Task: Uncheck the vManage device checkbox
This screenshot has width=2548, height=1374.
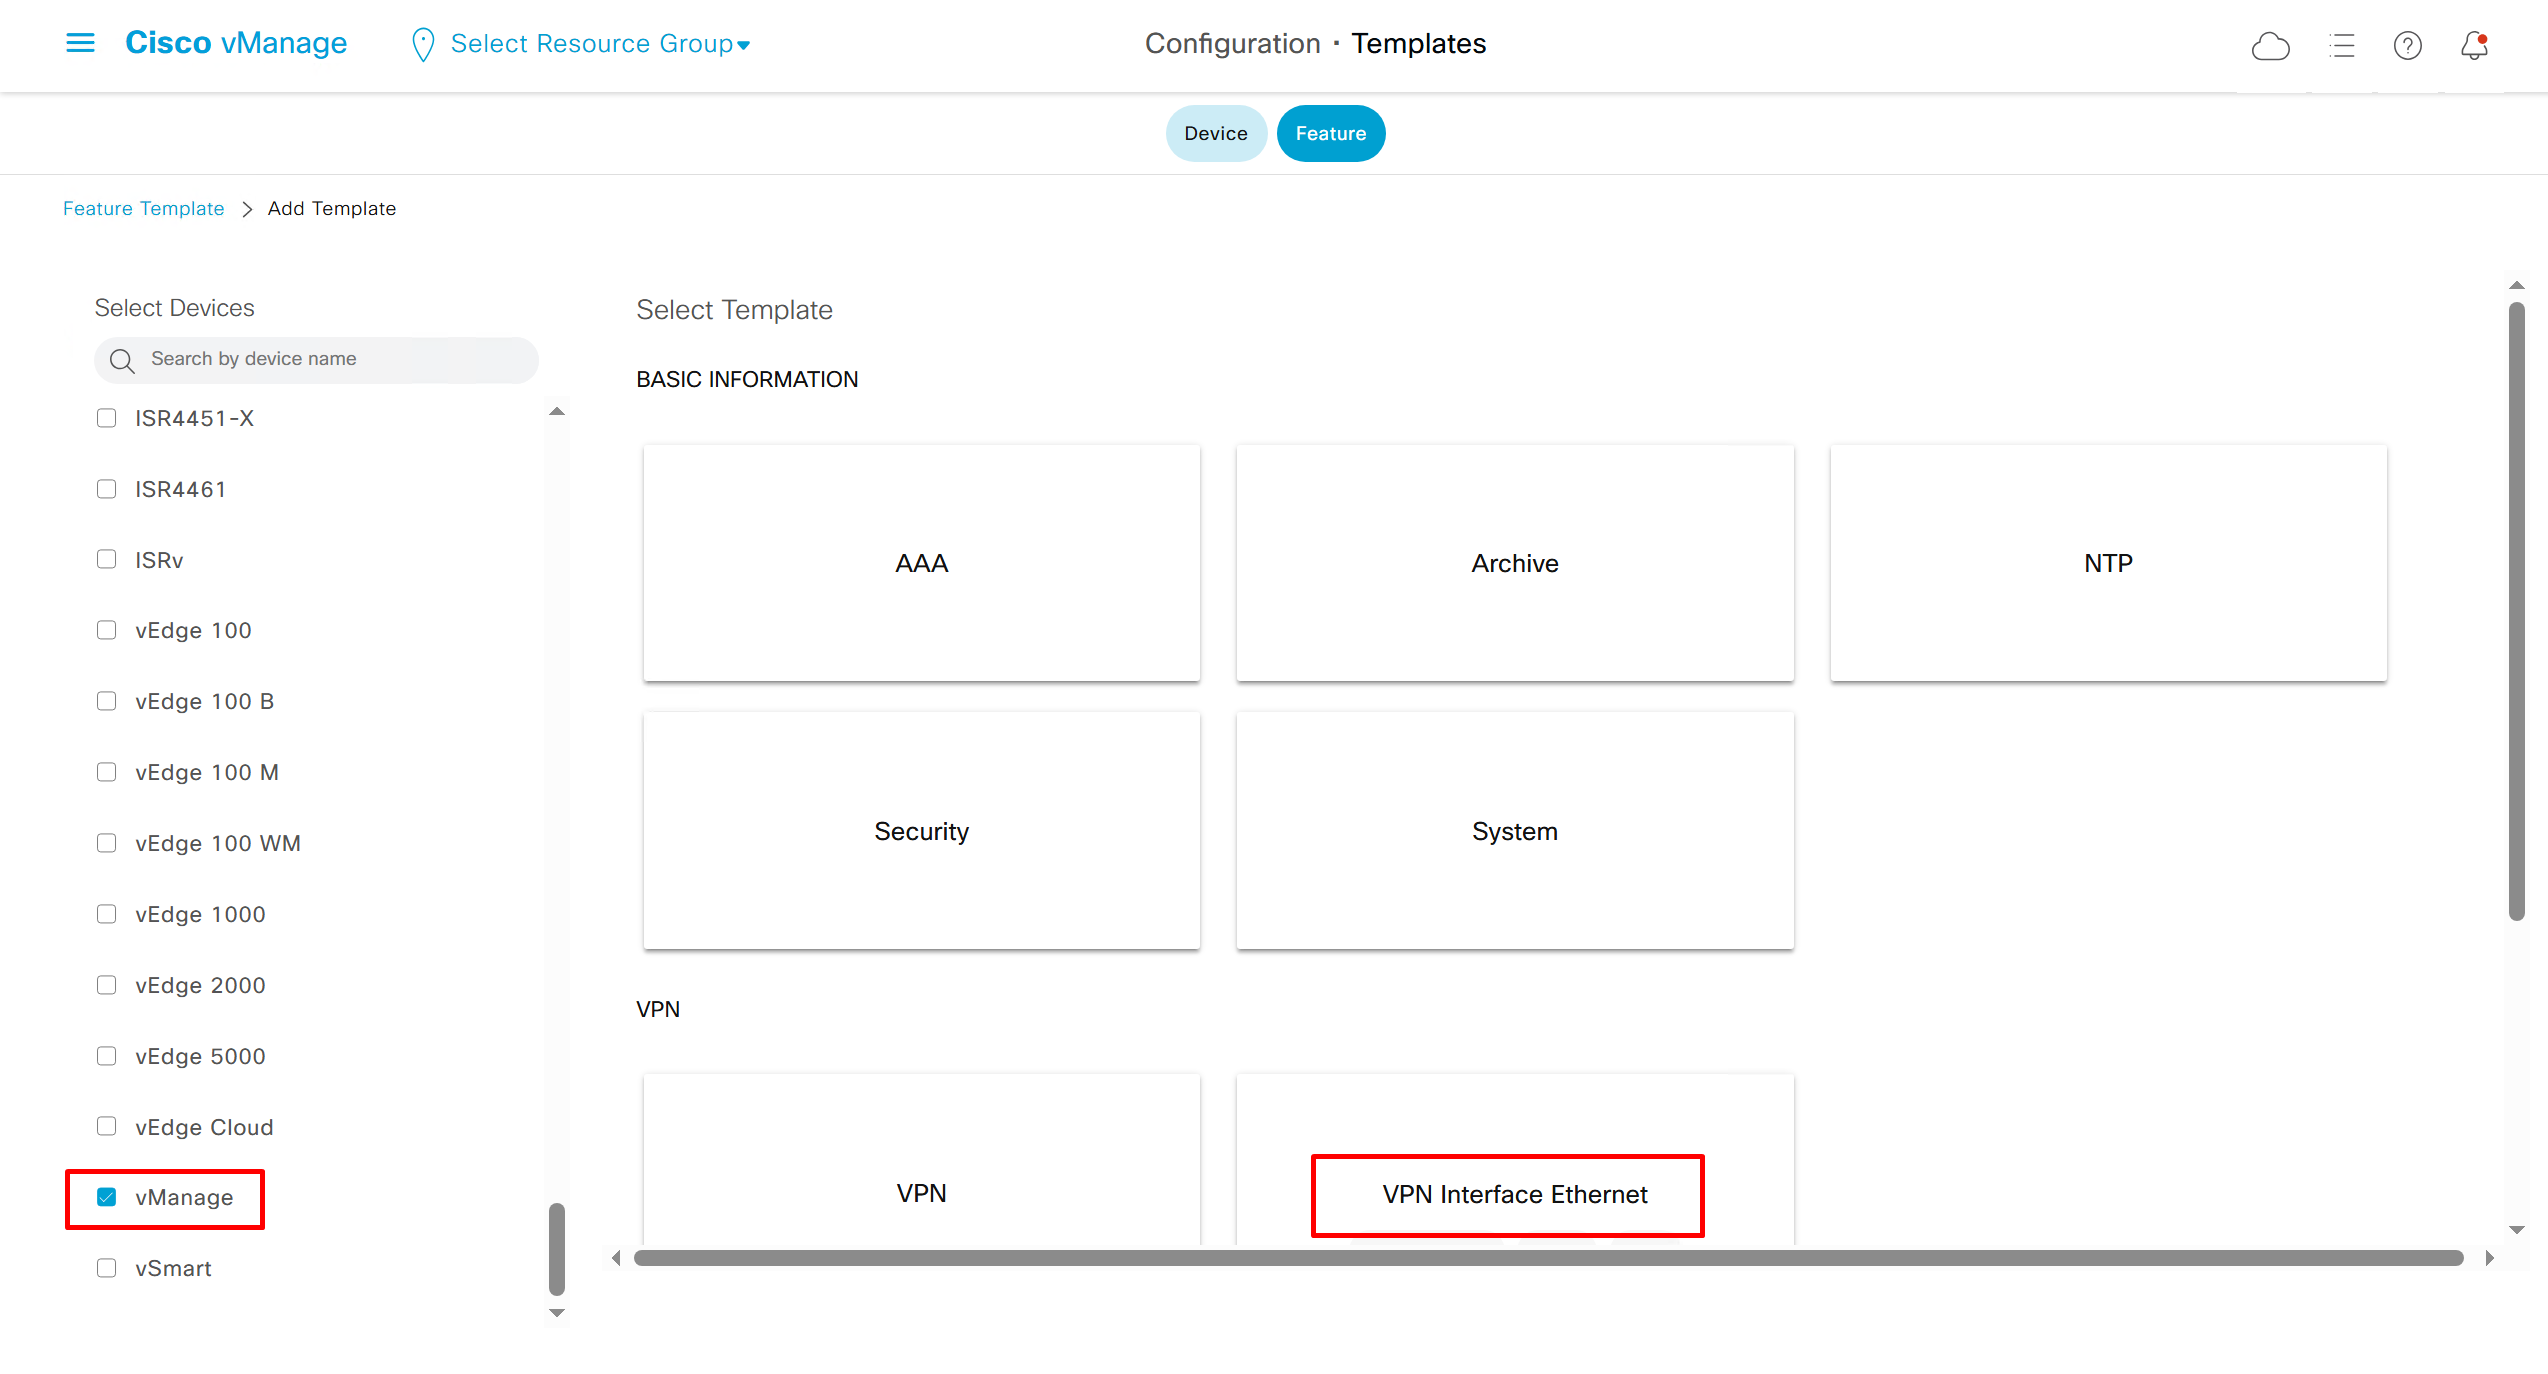Action: [106, 1197]
